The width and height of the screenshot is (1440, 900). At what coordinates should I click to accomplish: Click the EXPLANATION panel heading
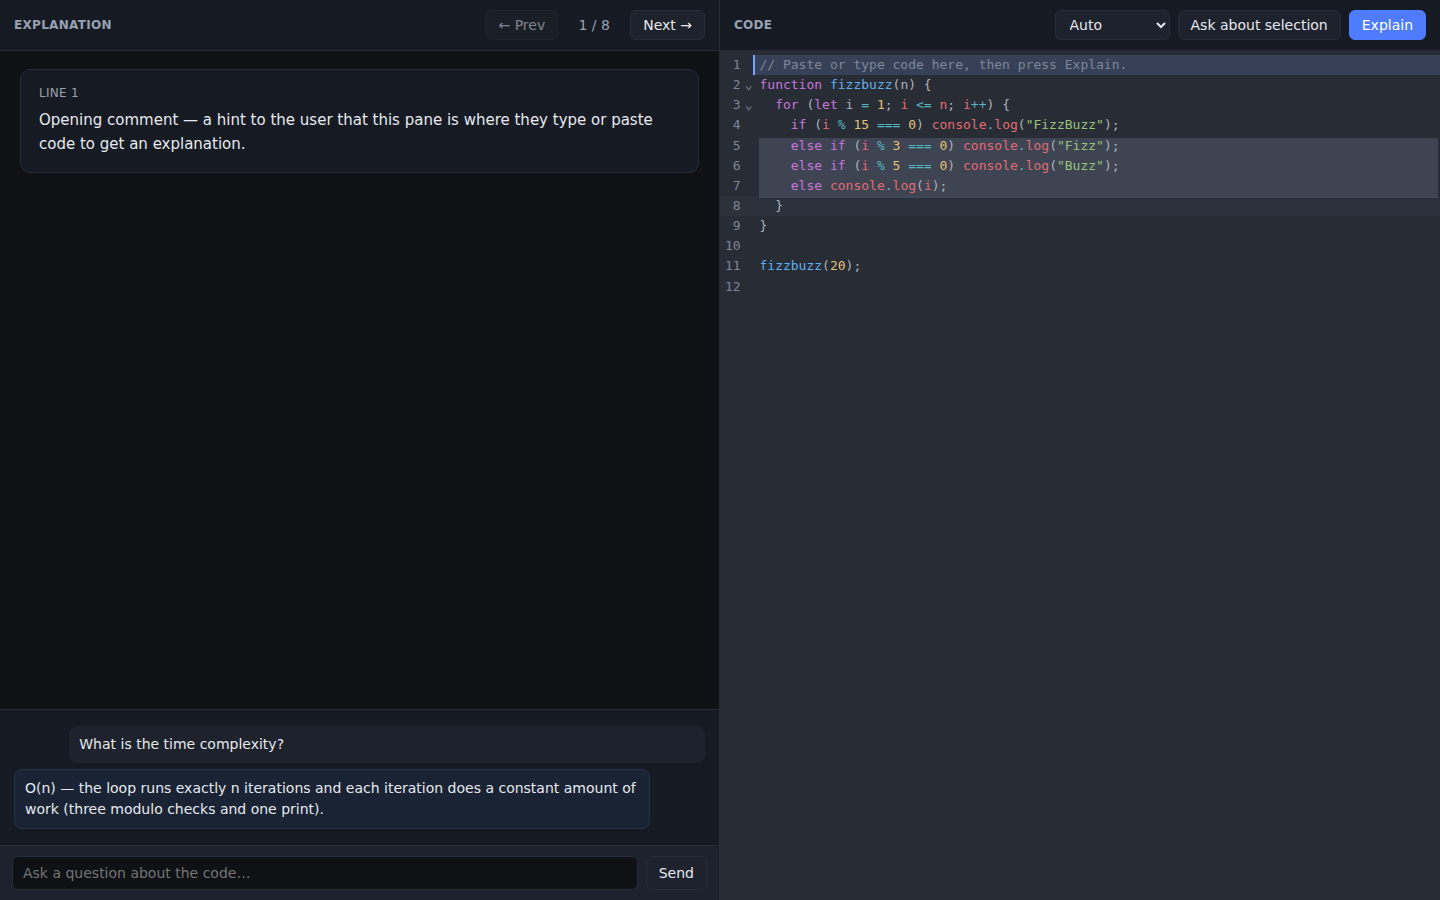(63, 25)
